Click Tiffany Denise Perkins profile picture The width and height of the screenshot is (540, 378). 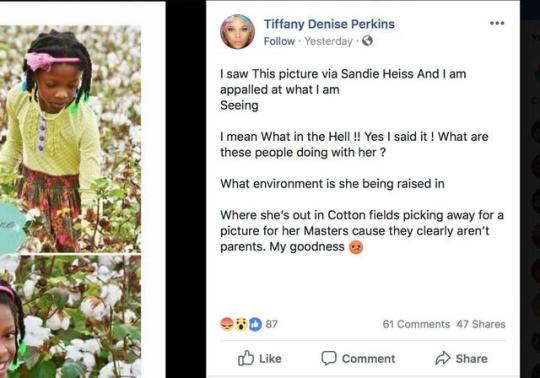(237, 31)
